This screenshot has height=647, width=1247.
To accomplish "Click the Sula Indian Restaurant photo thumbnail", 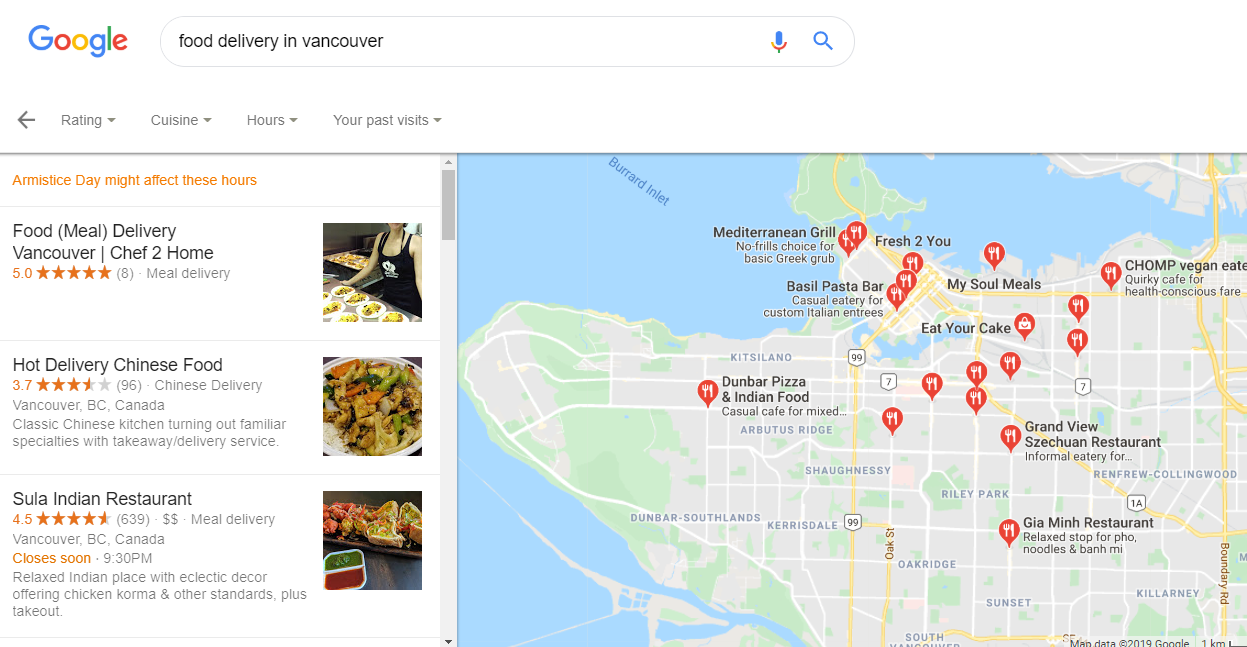I will pos(372,540).
